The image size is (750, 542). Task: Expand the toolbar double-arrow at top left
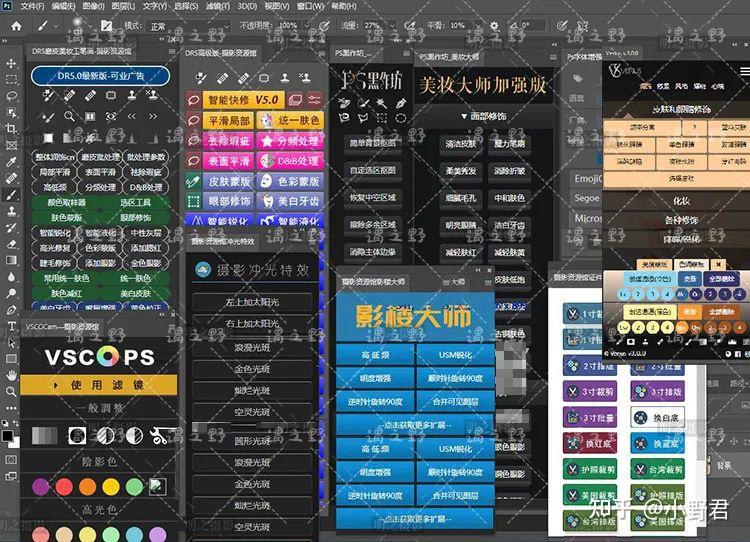4,41
